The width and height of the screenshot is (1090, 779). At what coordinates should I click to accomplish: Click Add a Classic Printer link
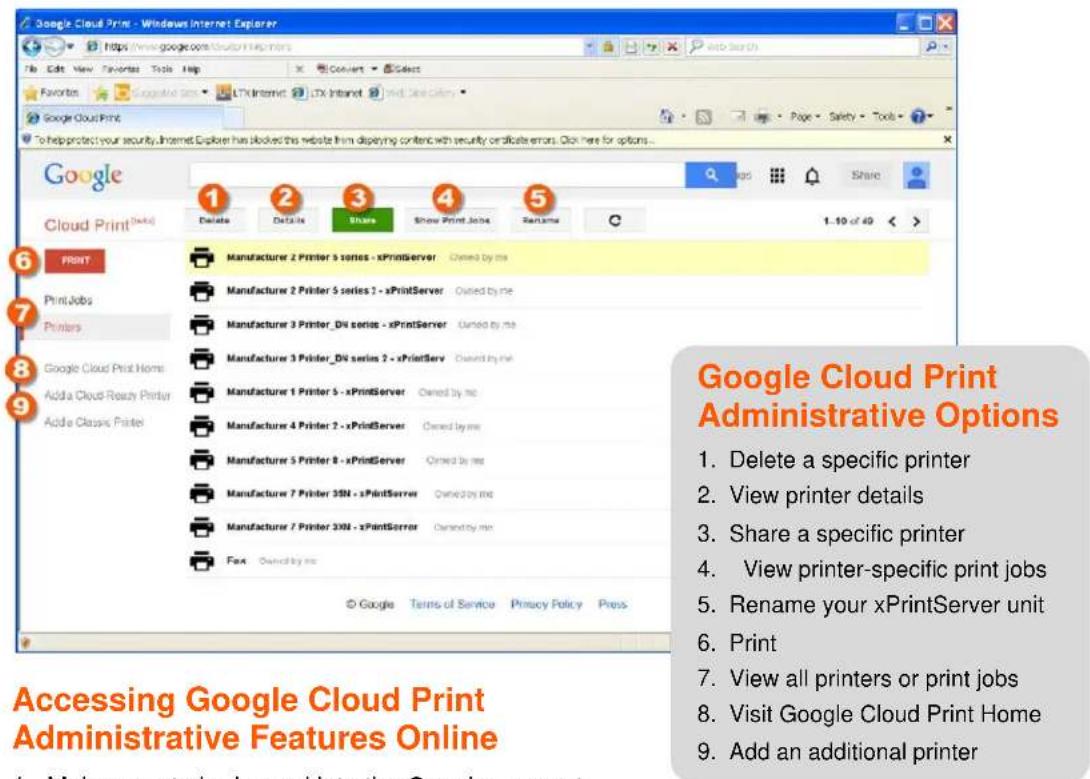point(94,422)
